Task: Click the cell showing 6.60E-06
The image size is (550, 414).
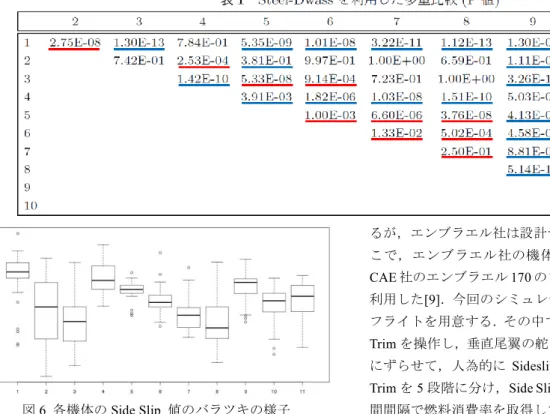Action: pos(397,115)
